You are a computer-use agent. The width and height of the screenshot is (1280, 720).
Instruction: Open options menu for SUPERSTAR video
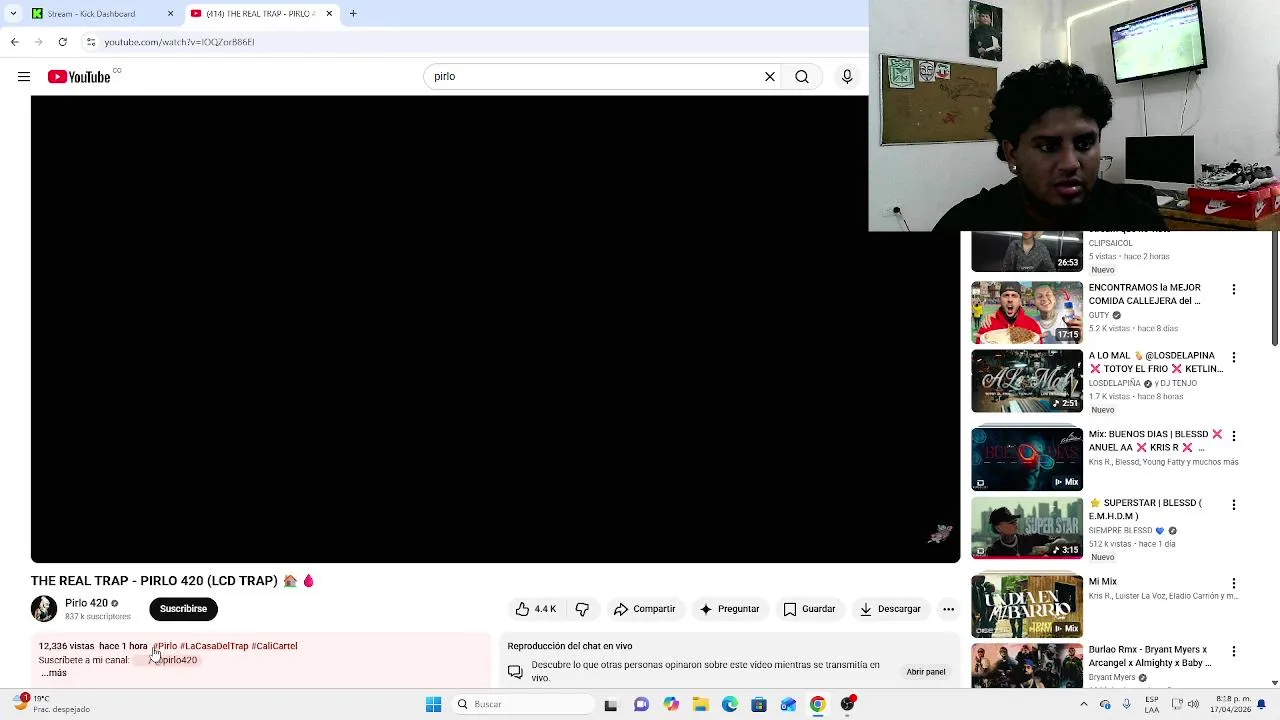point(1234,505)
